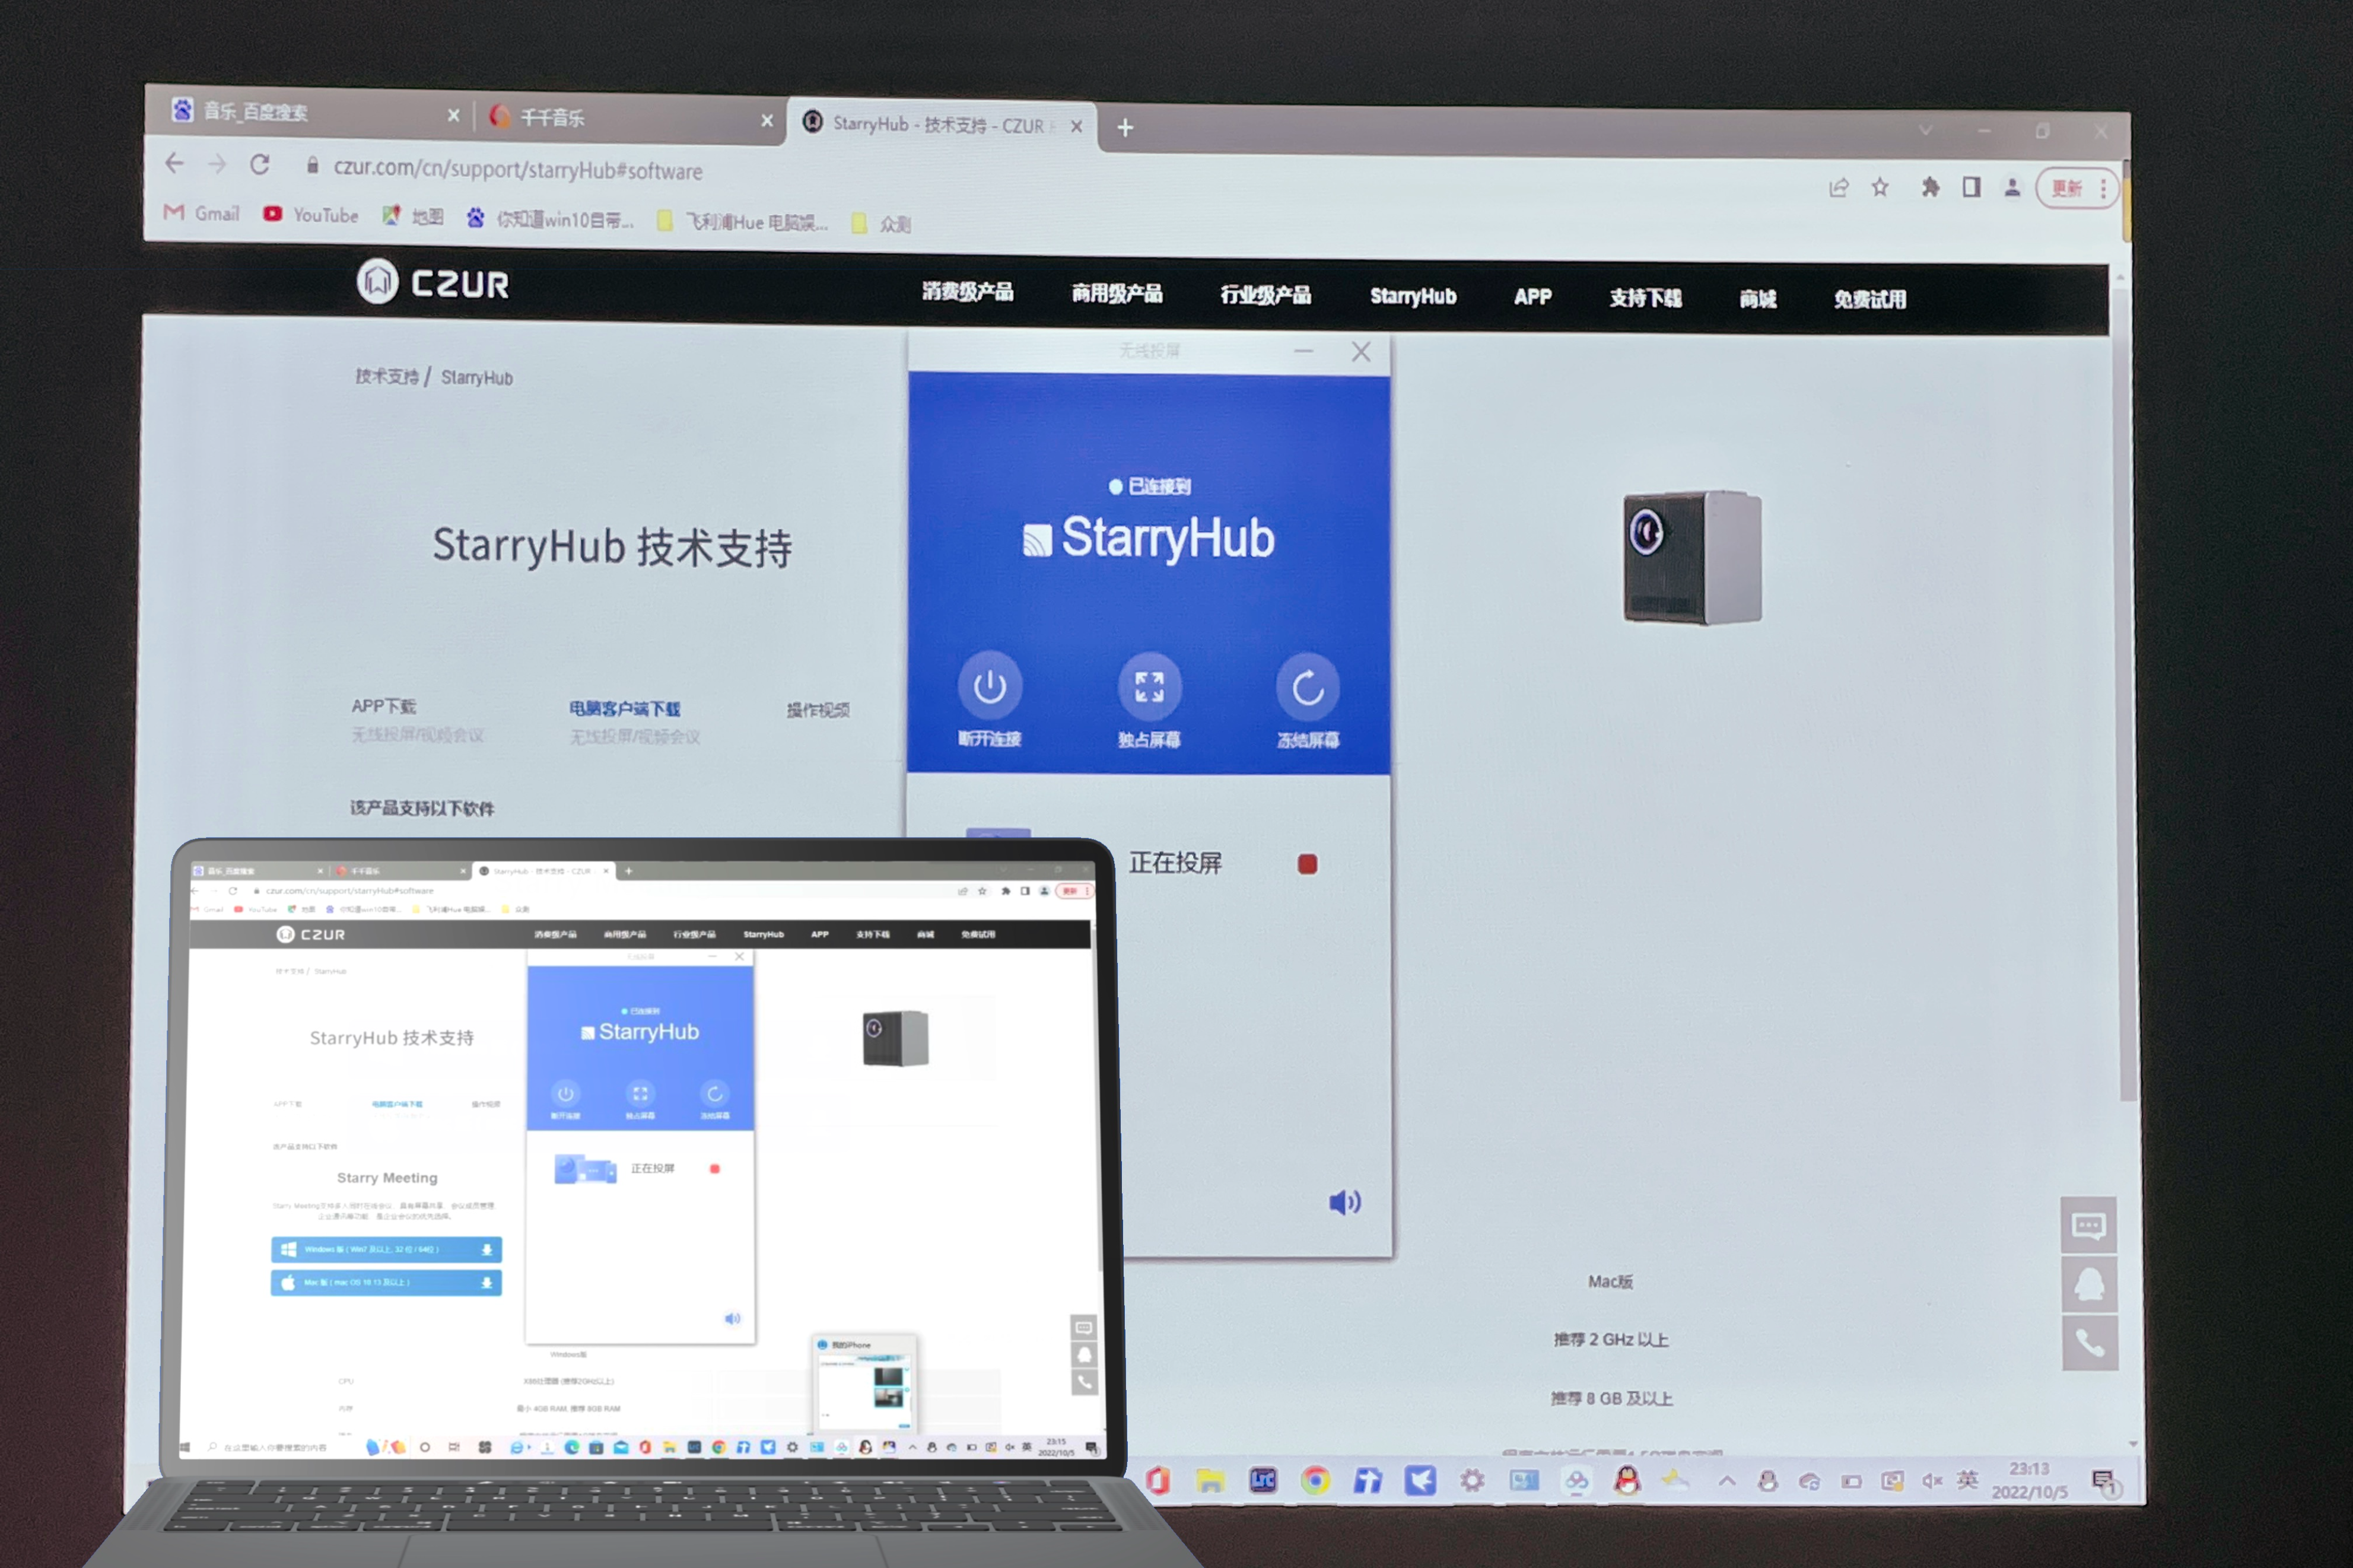Click 独占屏幕 fullscreen icon on projected StarryHub

(1149, 687)
